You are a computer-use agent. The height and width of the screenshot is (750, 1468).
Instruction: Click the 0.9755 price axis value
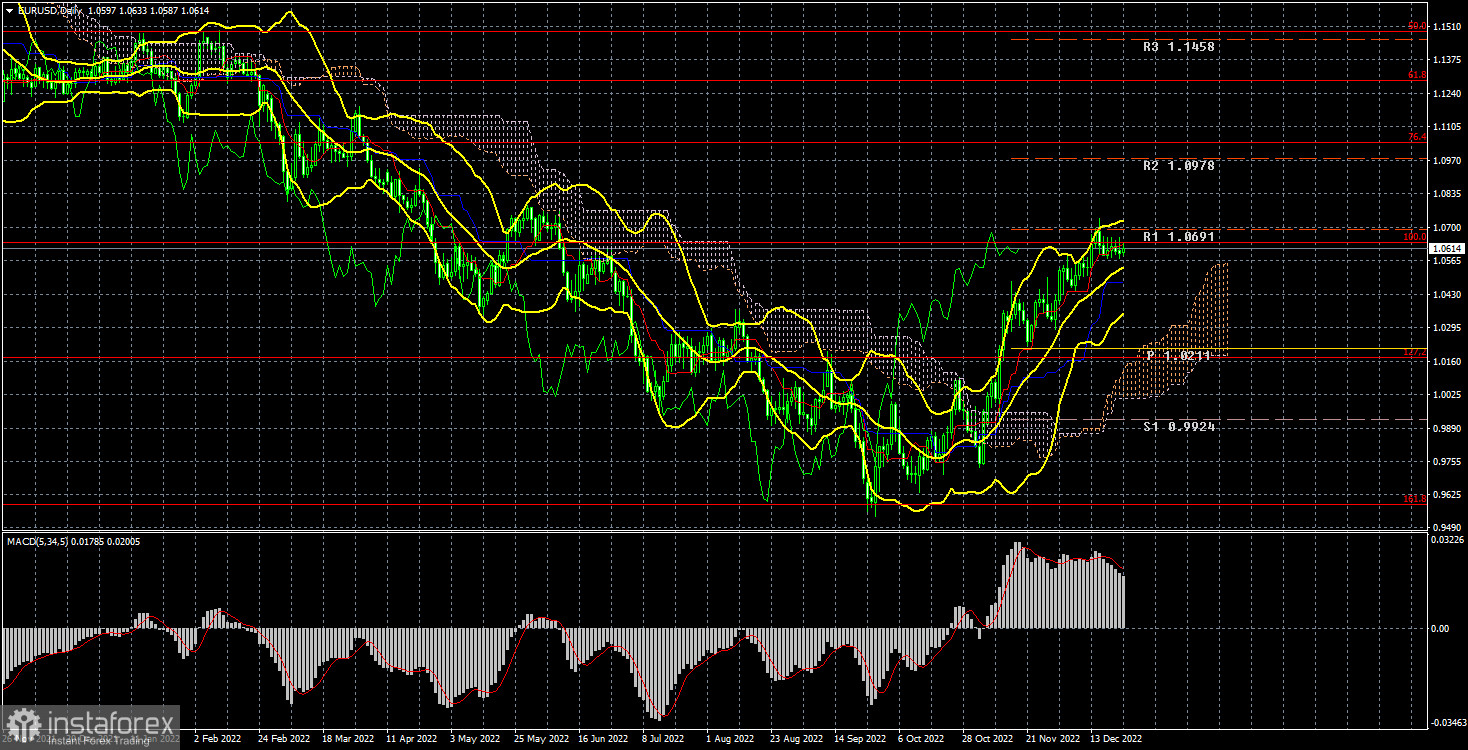coord(1447,461)
